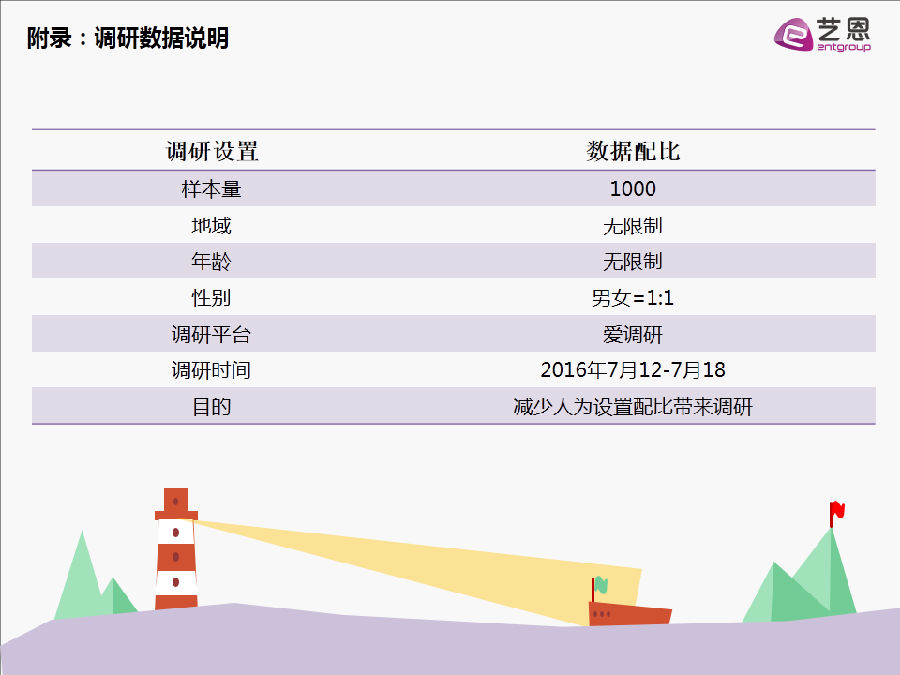Select the column header 数据配比

pos(633,151)
